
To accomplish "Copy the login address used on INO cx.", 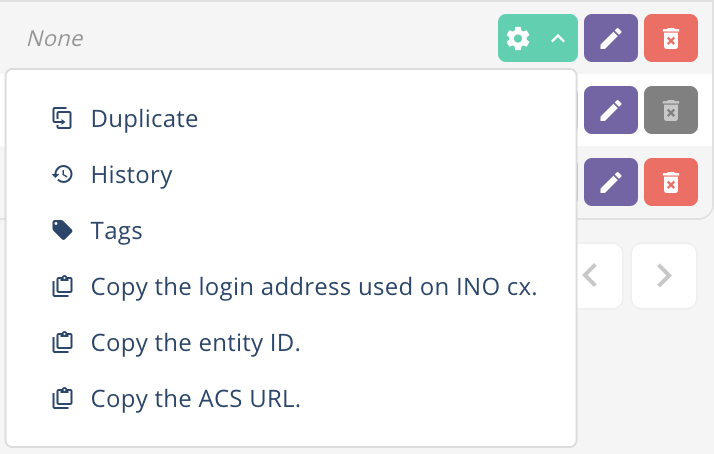I will [314, 287].
